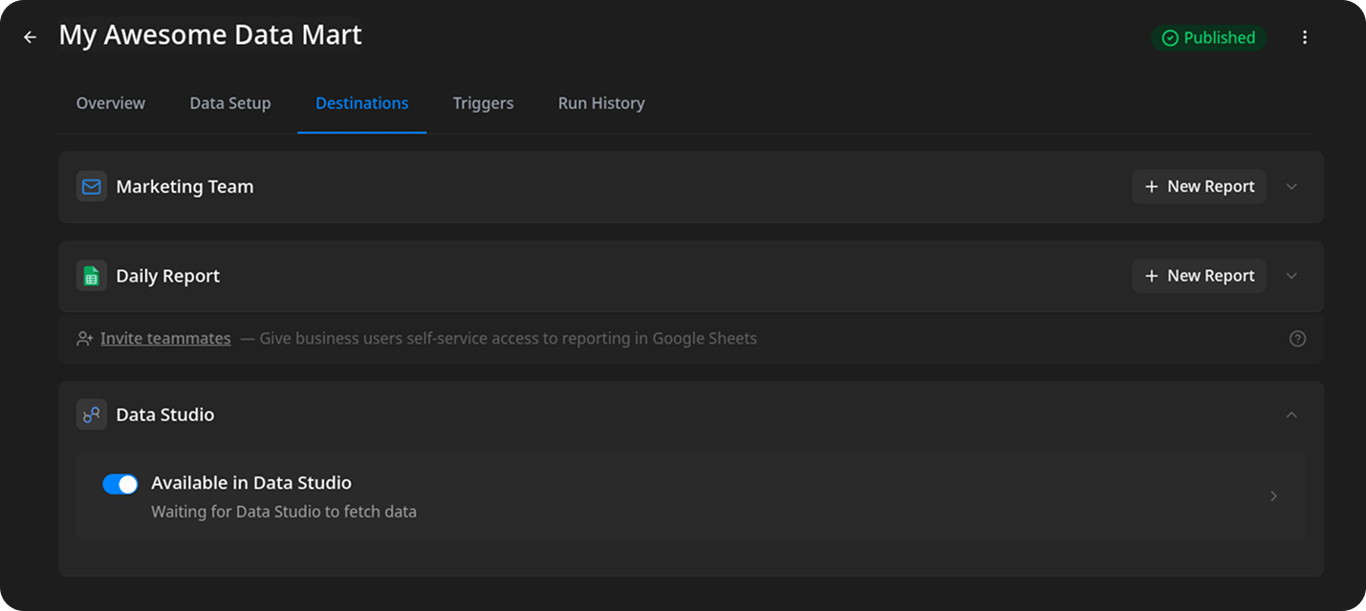Image resolution: width=1366 pixels, height=611 pixels.
Task: Add New Report for Marketing Team
Action: pyautogui.click(x=1199, y=186)
